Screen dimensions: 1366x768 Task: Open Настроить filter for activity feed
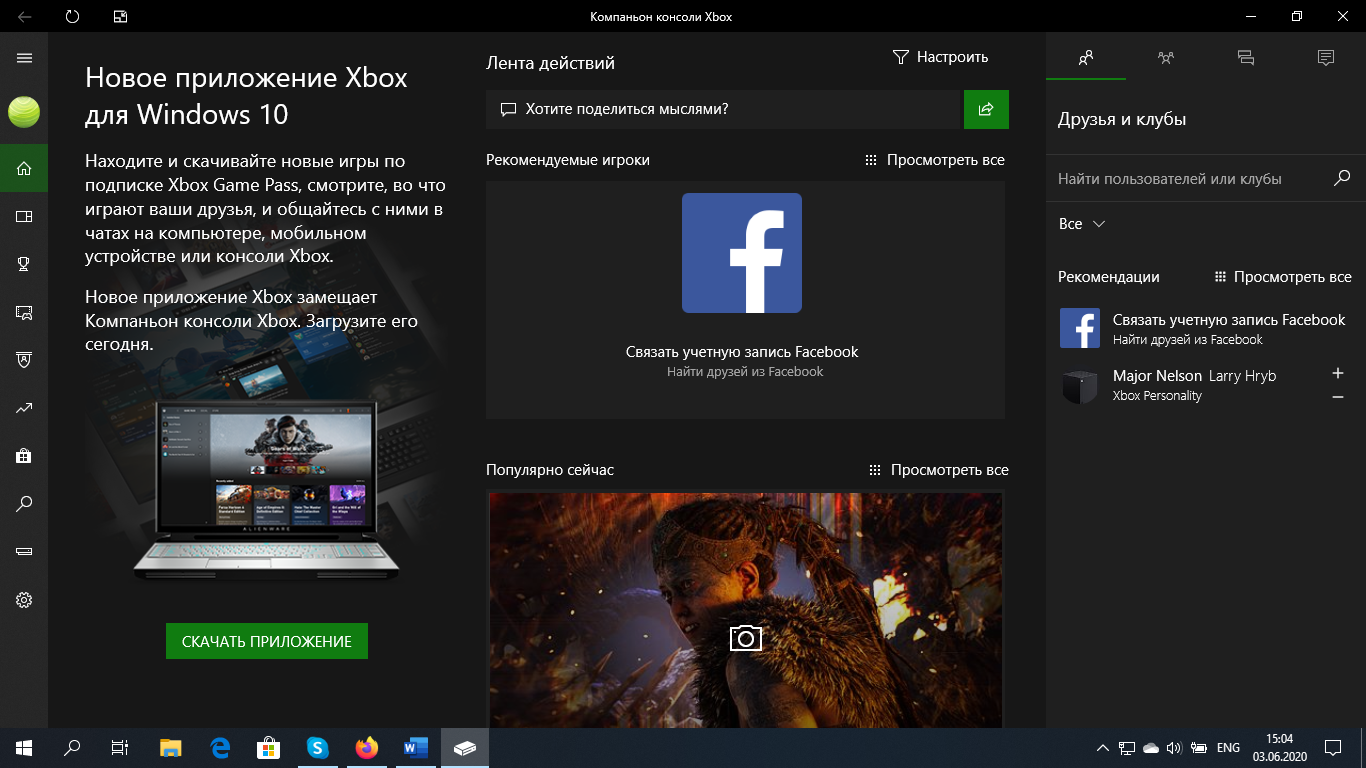click(x=940, y=57)
